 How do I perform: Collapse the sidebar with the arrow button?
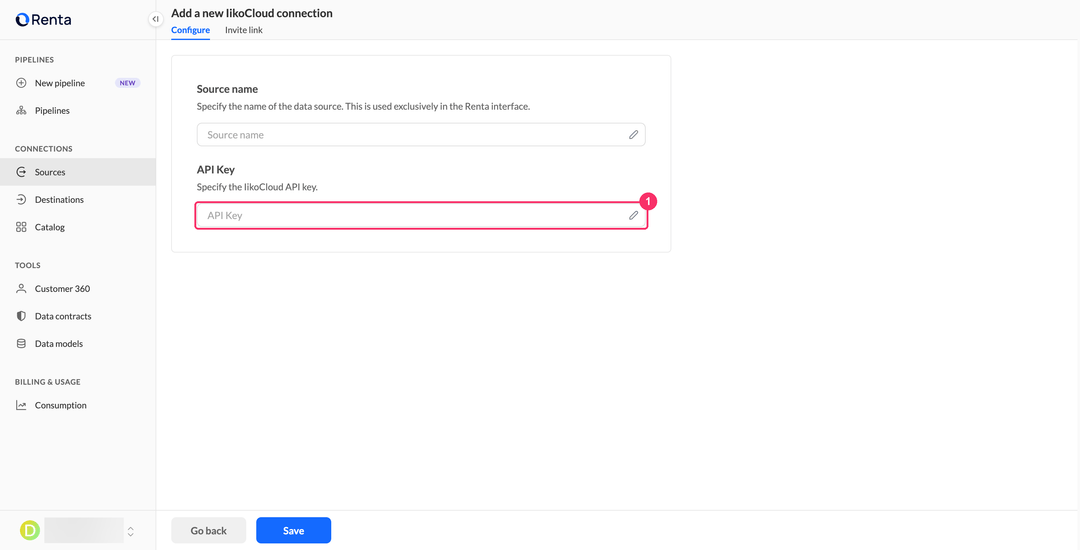[x=156, y=19]
